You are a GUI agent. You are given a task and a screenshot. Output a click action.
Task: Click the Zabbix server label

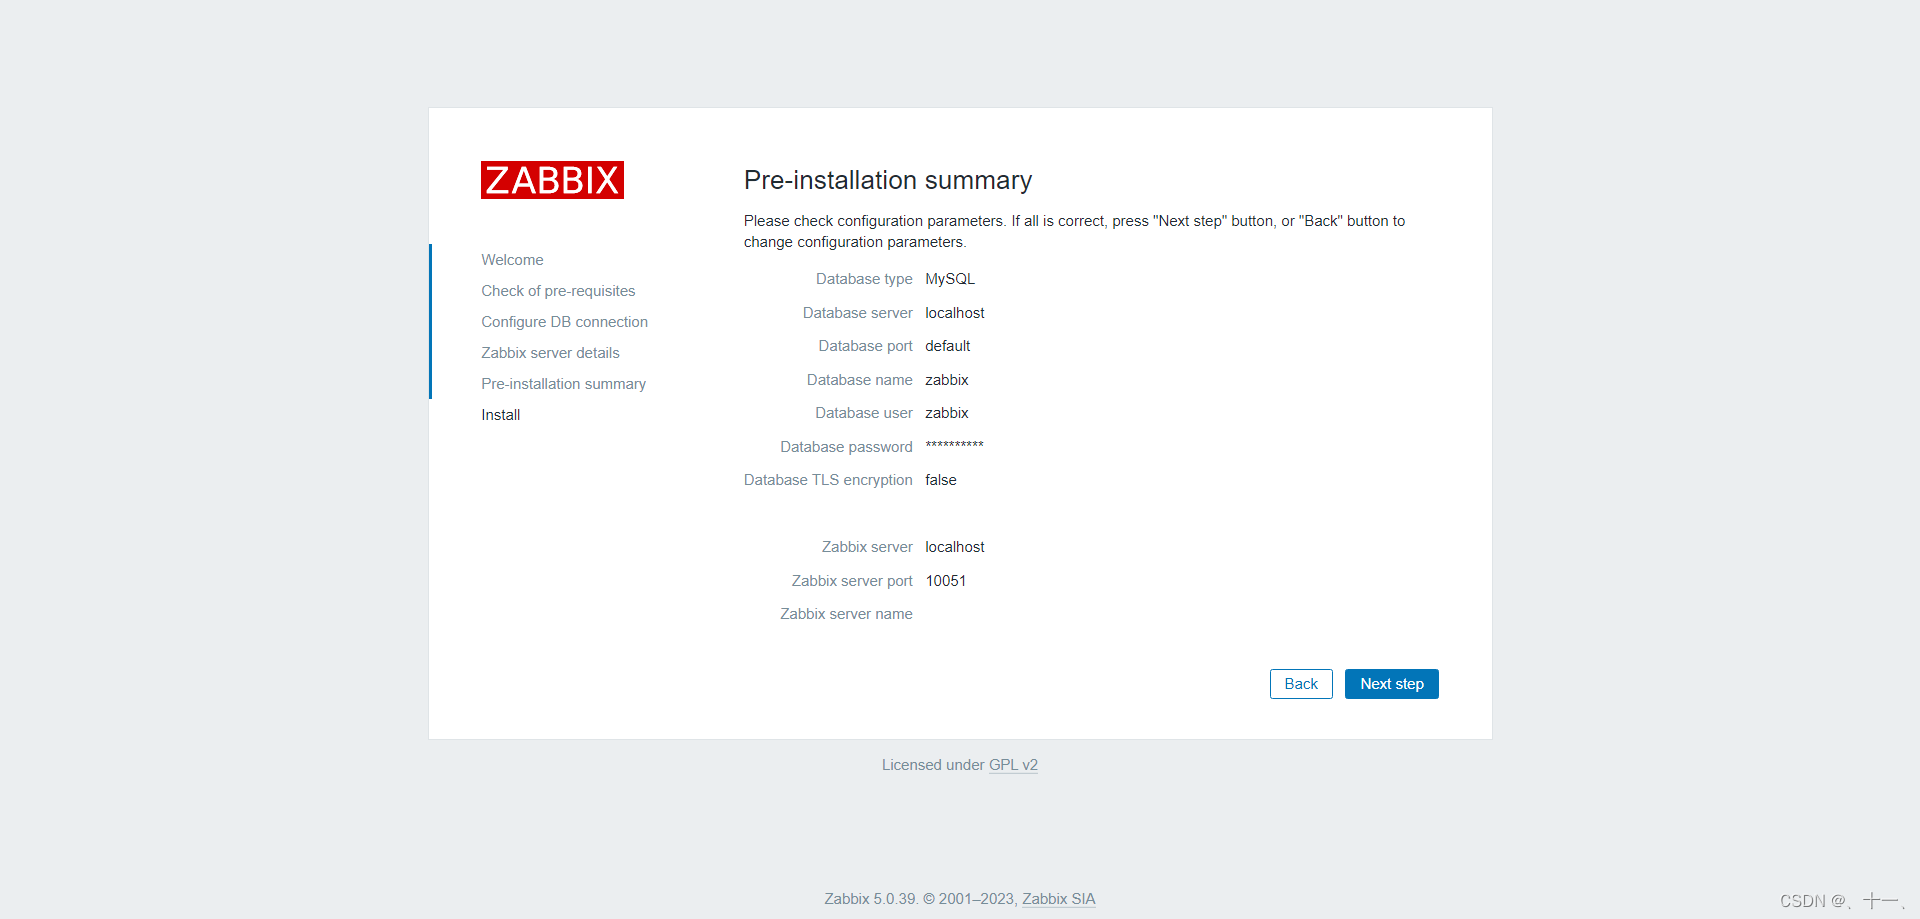pyautogui.click(x=867, y=547)
